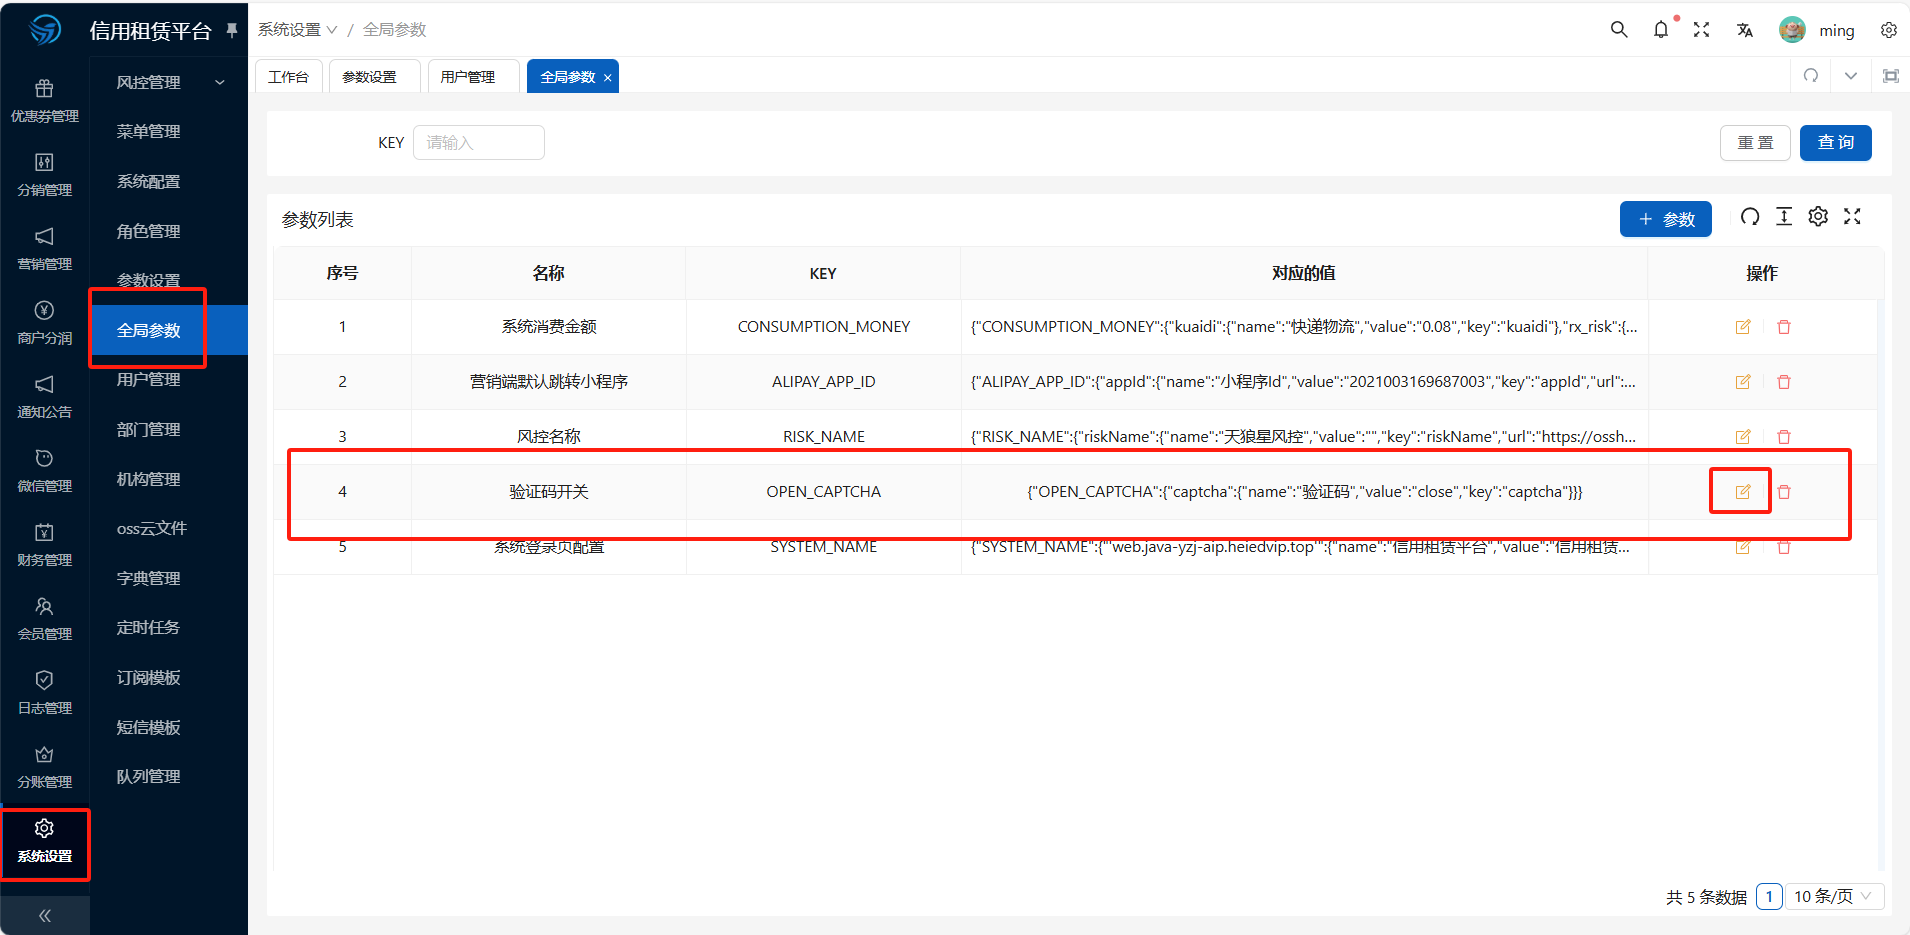
Task: Switch language with the translate icon
Action: (1744, 30)
